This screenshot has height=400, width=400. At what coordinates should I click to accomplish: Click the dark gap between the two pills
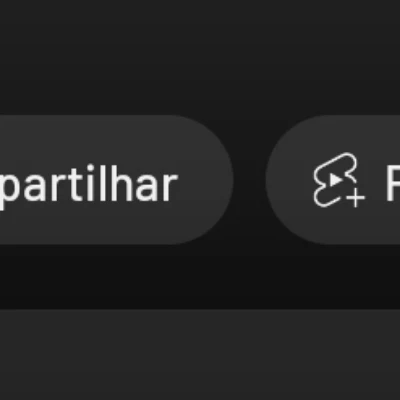pos(249,180)
